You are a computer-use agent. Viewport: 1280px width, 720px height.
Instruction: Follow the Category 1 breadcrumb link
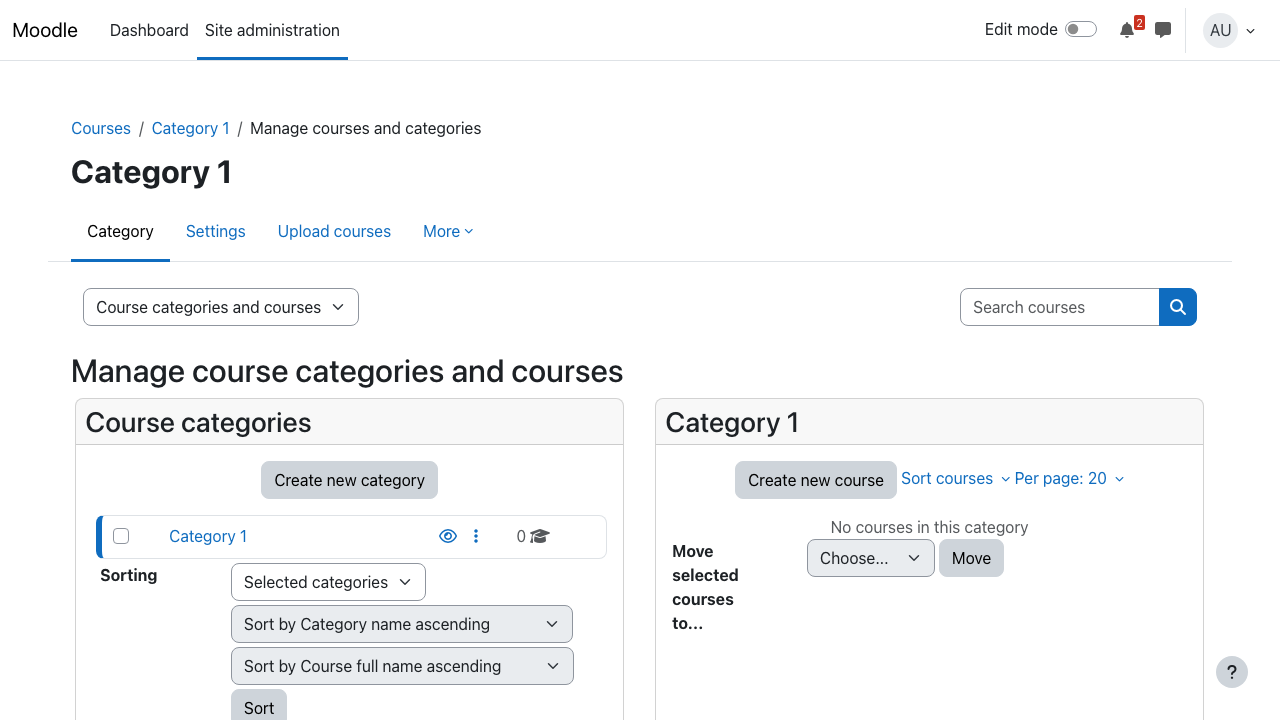coord(191,128)
